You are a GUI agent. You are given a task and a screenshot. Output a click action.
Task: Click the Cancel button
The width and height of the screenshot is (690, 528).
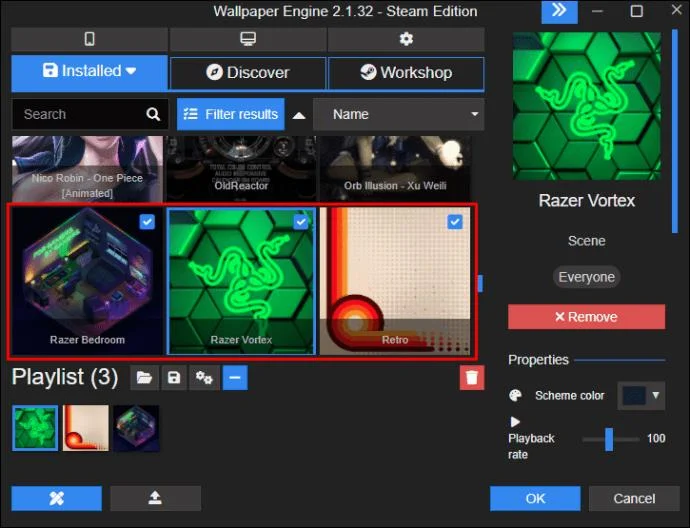coord(634,498)
